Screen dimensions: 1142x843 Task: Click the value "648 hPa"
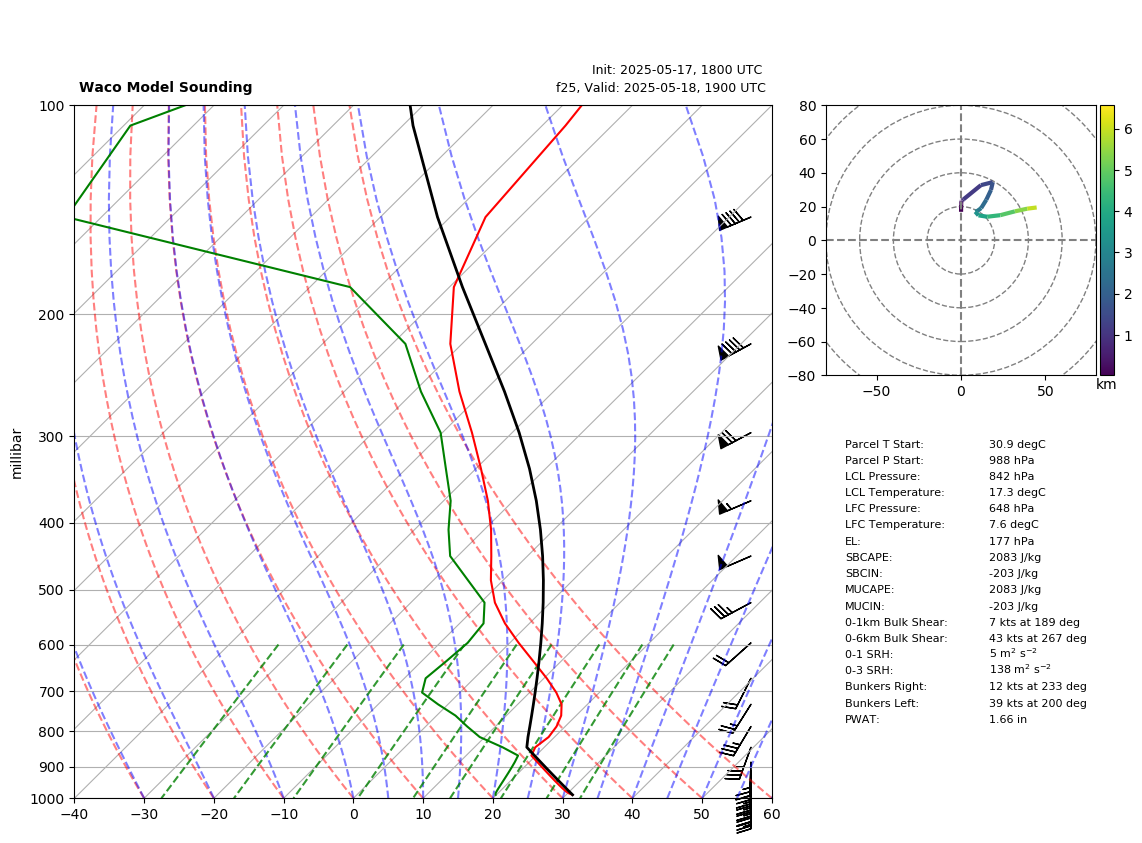click(x=1012, y=509)
